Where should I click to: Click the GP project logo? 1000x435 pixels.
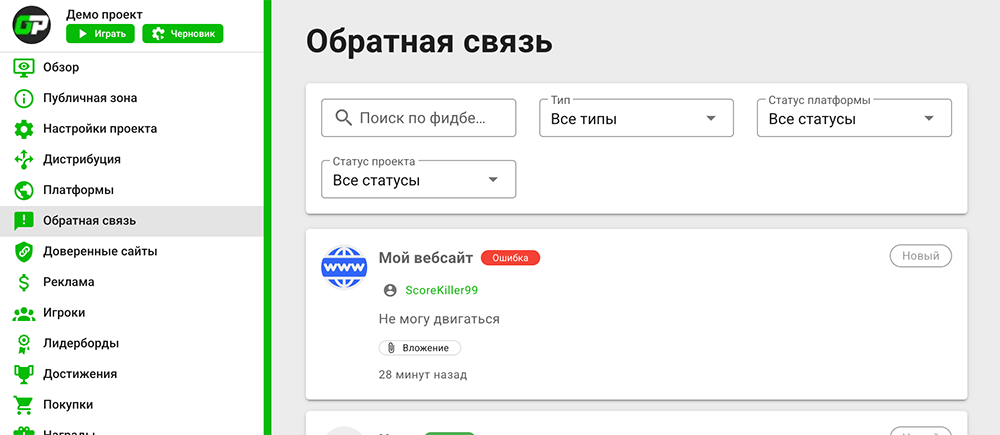click(x=32, y=25)
